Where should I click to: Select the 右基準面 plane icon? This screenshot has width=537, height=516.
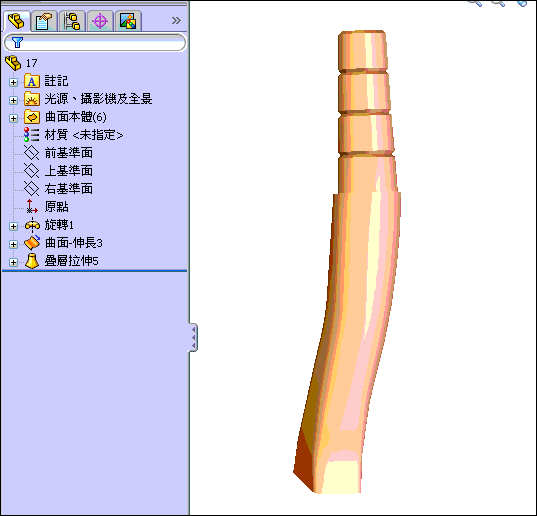click(32, 189)
